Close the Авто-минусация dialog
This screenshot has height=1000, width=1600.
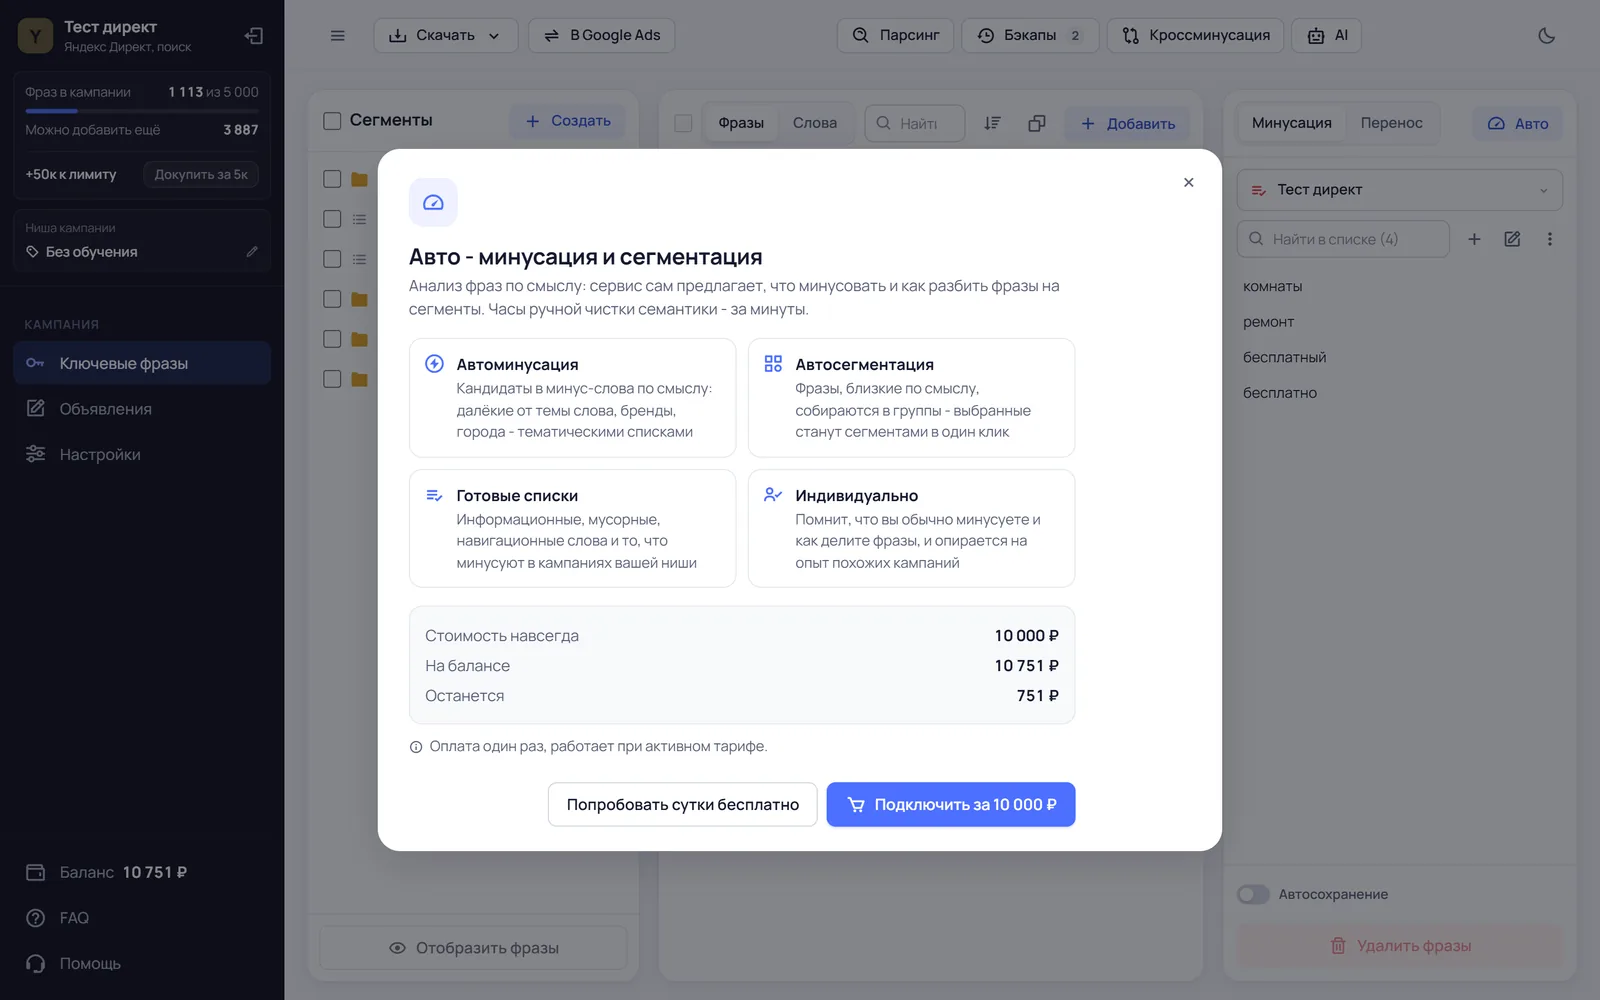pos(1188,182)
